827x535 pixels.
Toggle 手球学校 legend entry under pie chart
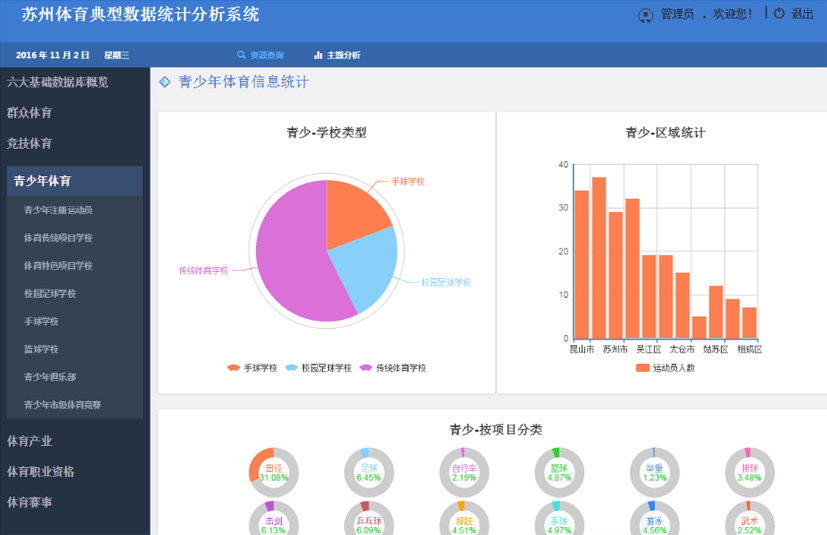252,368
